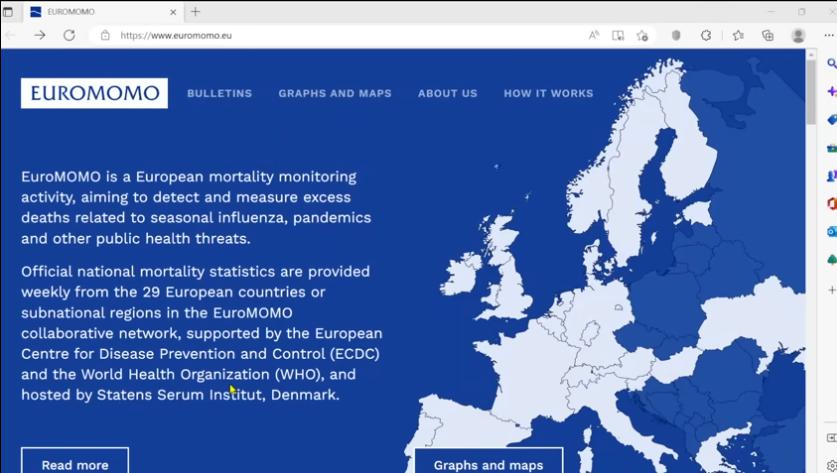Image resolution: width=837 pixels, height=473 pixels.
Task: Open the Tools briefcase sidebar icon
Action: tap(832, 147)
